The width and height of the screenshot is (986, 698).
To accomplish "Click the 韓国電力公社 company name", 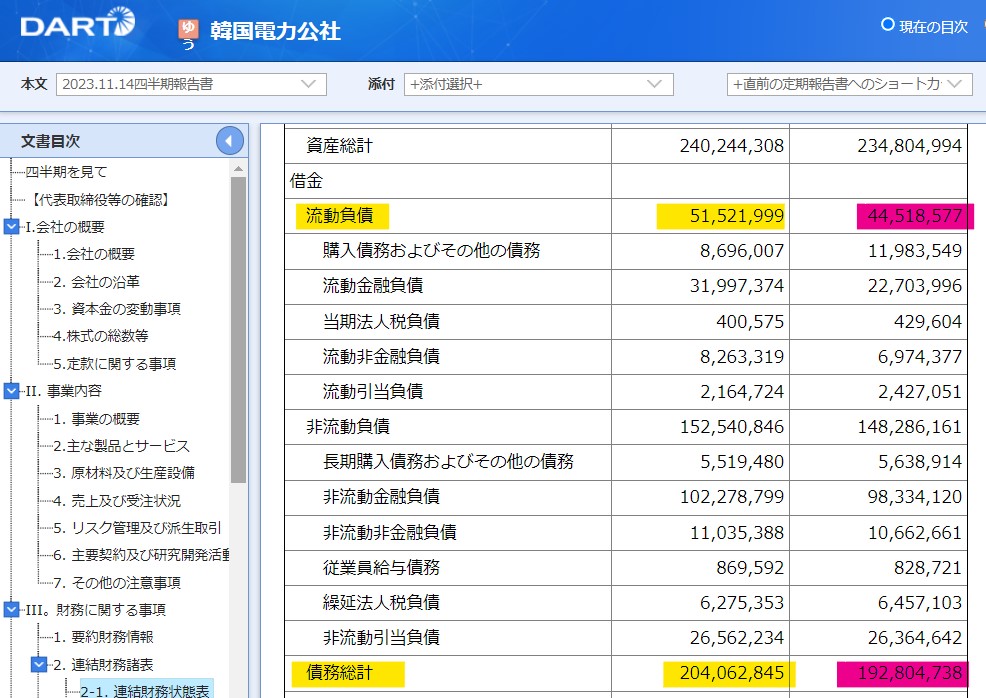I will [275, 31].
